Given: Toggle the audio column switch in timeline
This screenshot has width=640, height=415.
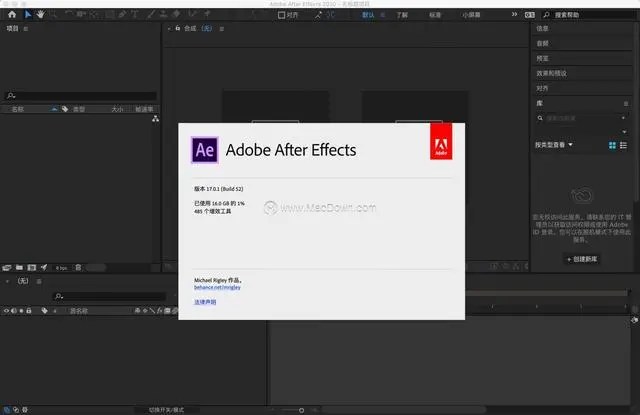Looking at the screenshot, I should 13,311.
